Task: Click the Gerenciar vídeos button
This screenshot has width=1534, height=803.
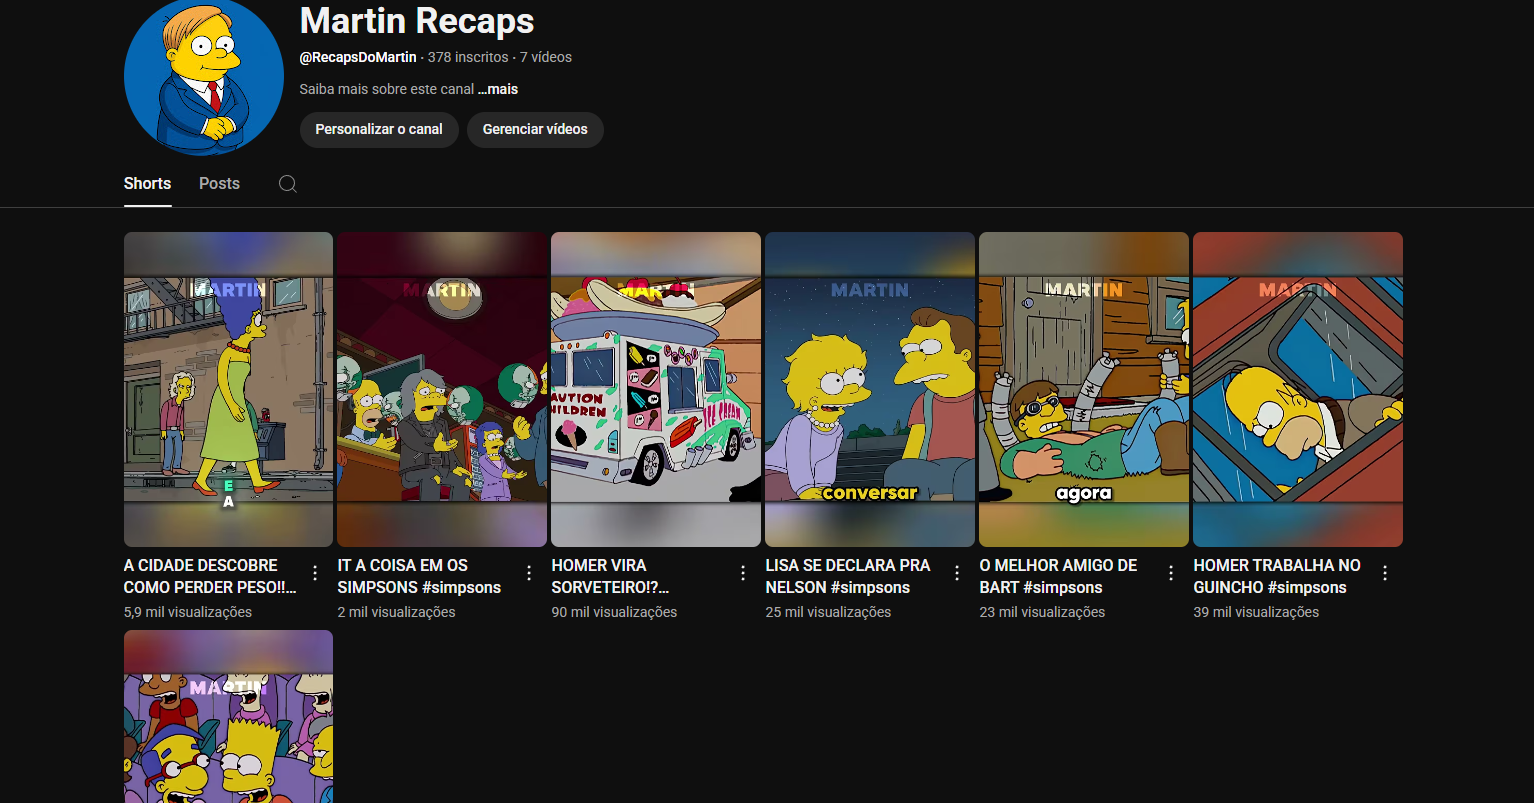Action: [535, 130]
